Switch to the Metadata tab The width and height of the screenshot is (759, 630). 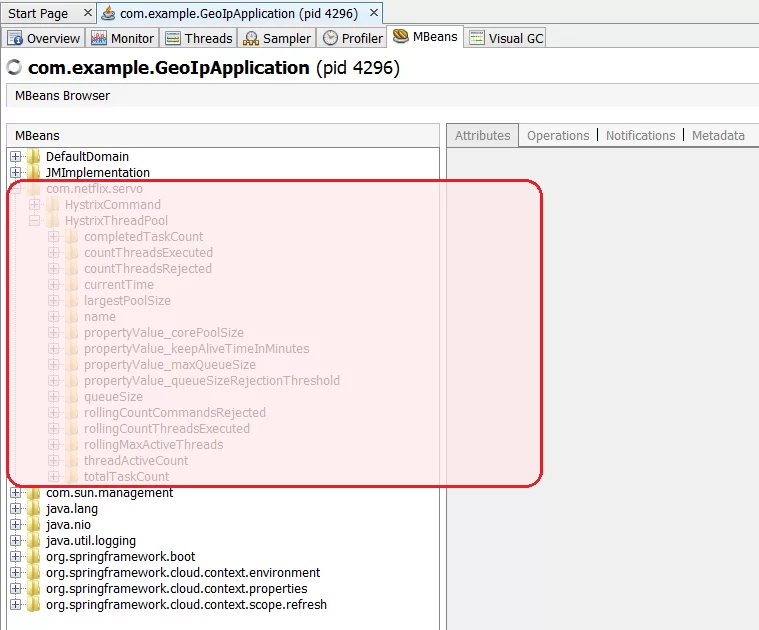pos(718,135)
